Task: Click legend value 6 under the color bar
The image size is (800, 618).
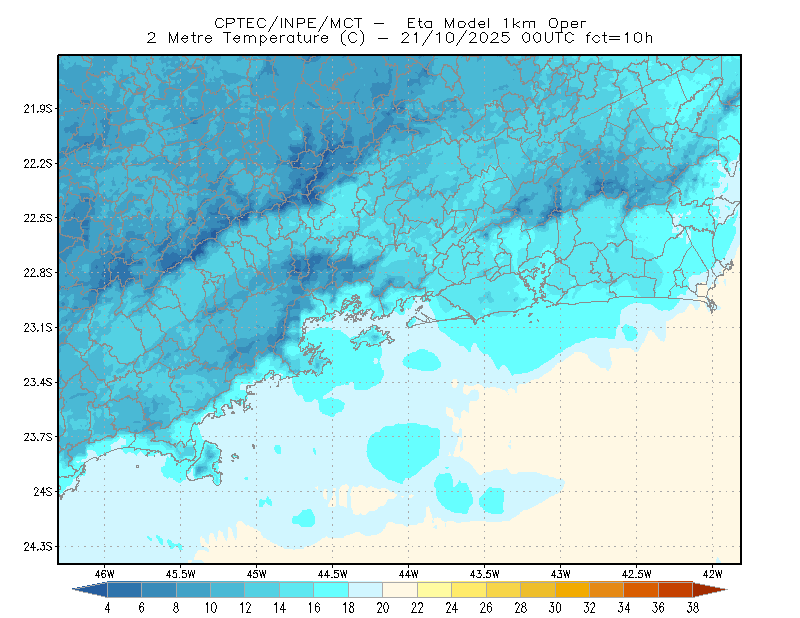Action: tap(141, 608)
